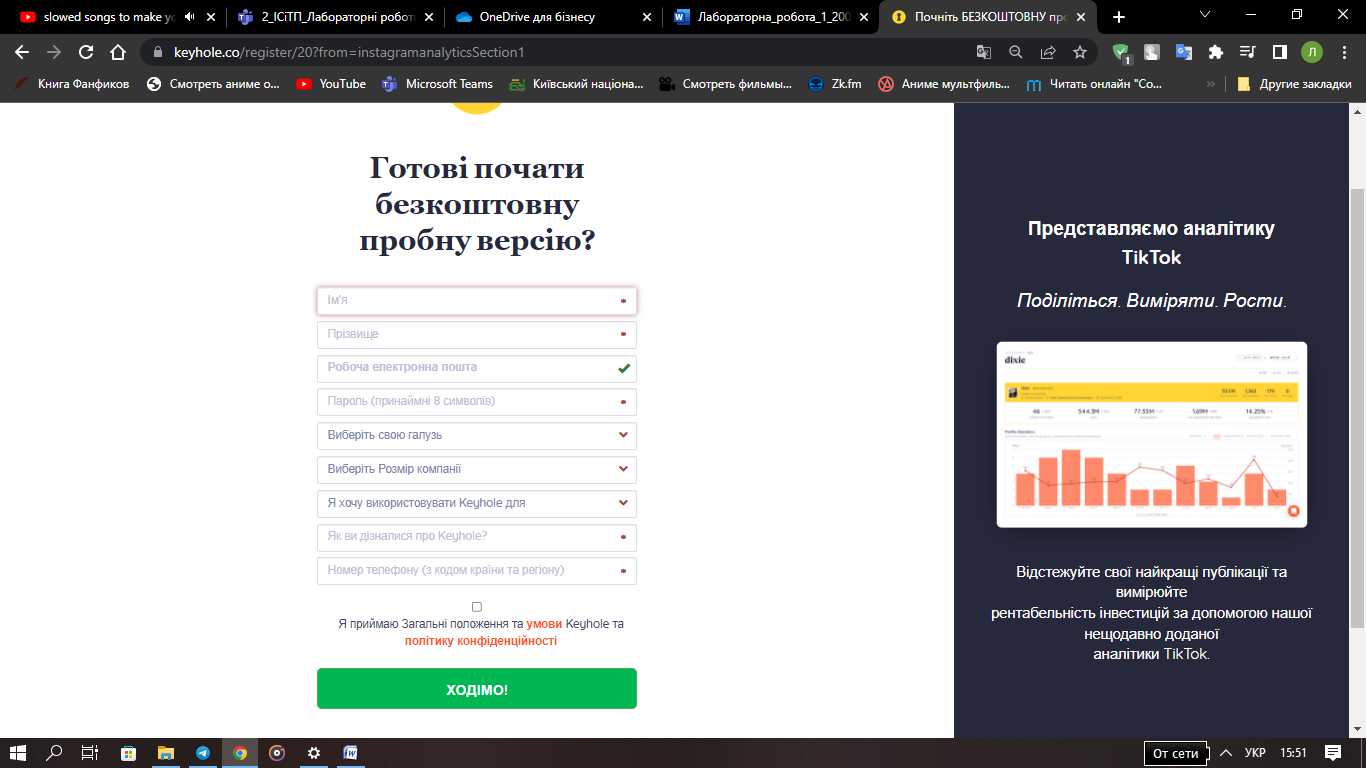
Task: Mute the audio icon on the YouTube tab
Action: coord(190,17)
